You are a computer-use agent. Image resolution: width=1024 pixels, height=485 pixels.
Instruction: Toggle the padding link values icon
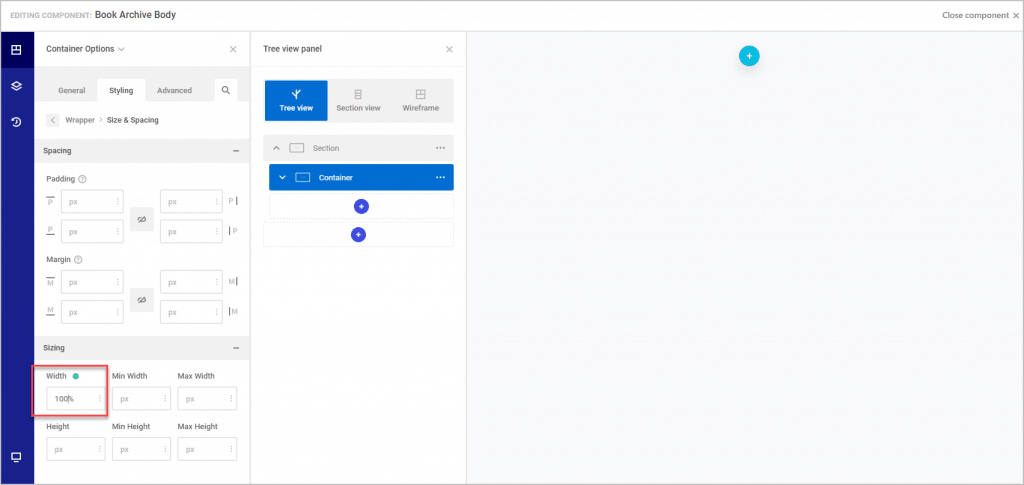(x=141, y=217)
